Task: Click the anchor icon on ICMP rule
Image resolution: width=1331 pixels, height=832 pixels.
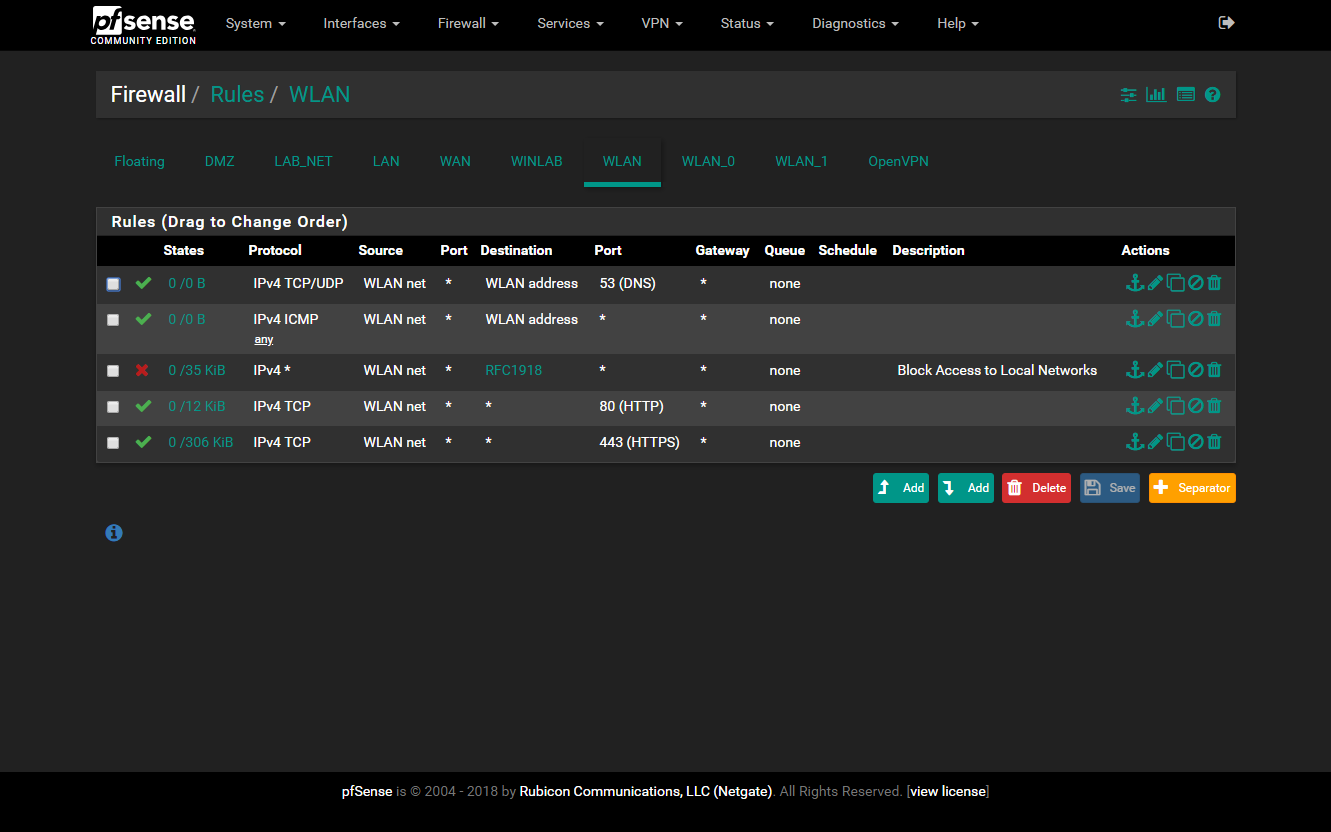Action: [x=1134, y=319]
